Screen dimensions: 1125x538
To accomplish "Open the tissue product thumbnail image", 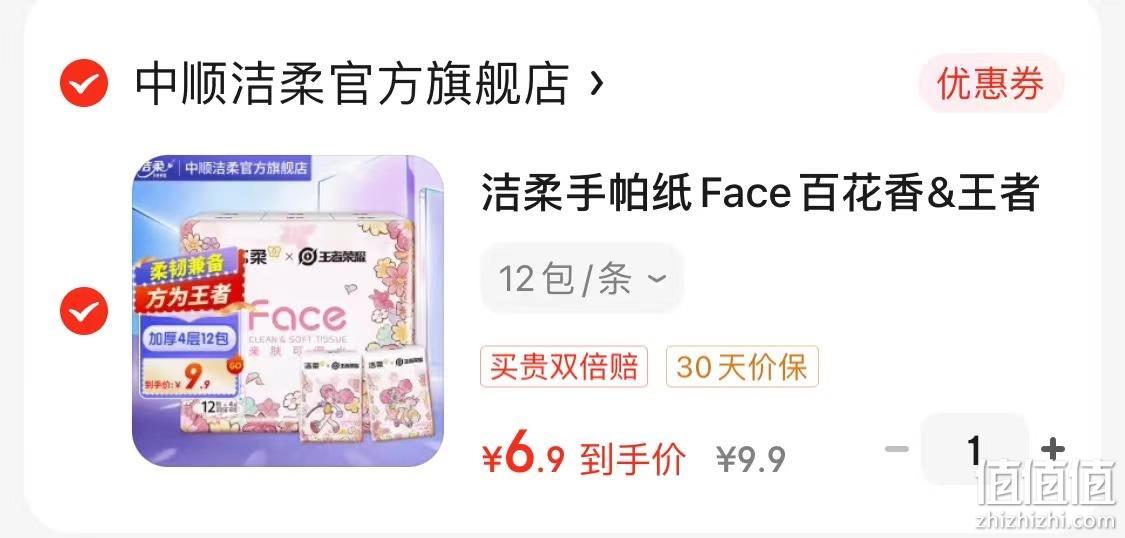I will (x=288, y=311).
